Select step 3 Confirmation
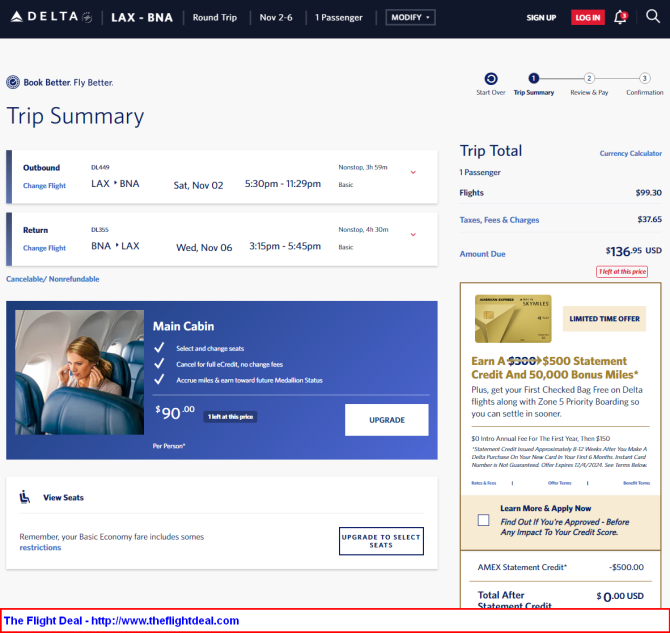 pyautogui.click(x=644, y=84)
